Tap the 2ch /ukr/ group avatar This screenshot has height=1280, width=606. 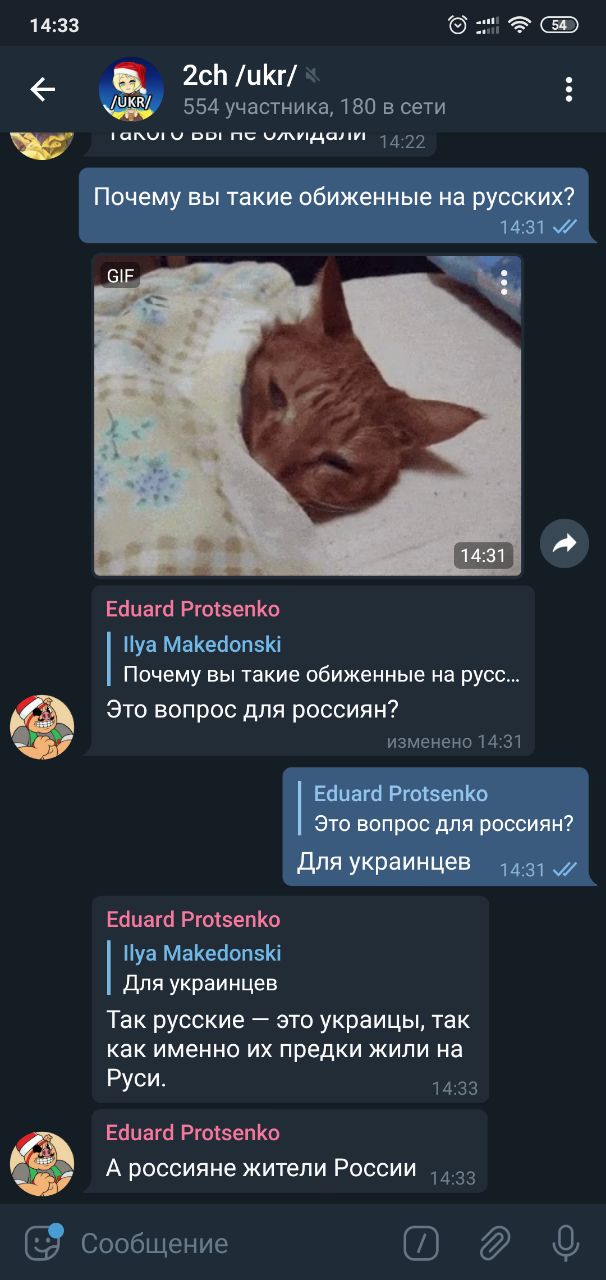pos(131,90)
